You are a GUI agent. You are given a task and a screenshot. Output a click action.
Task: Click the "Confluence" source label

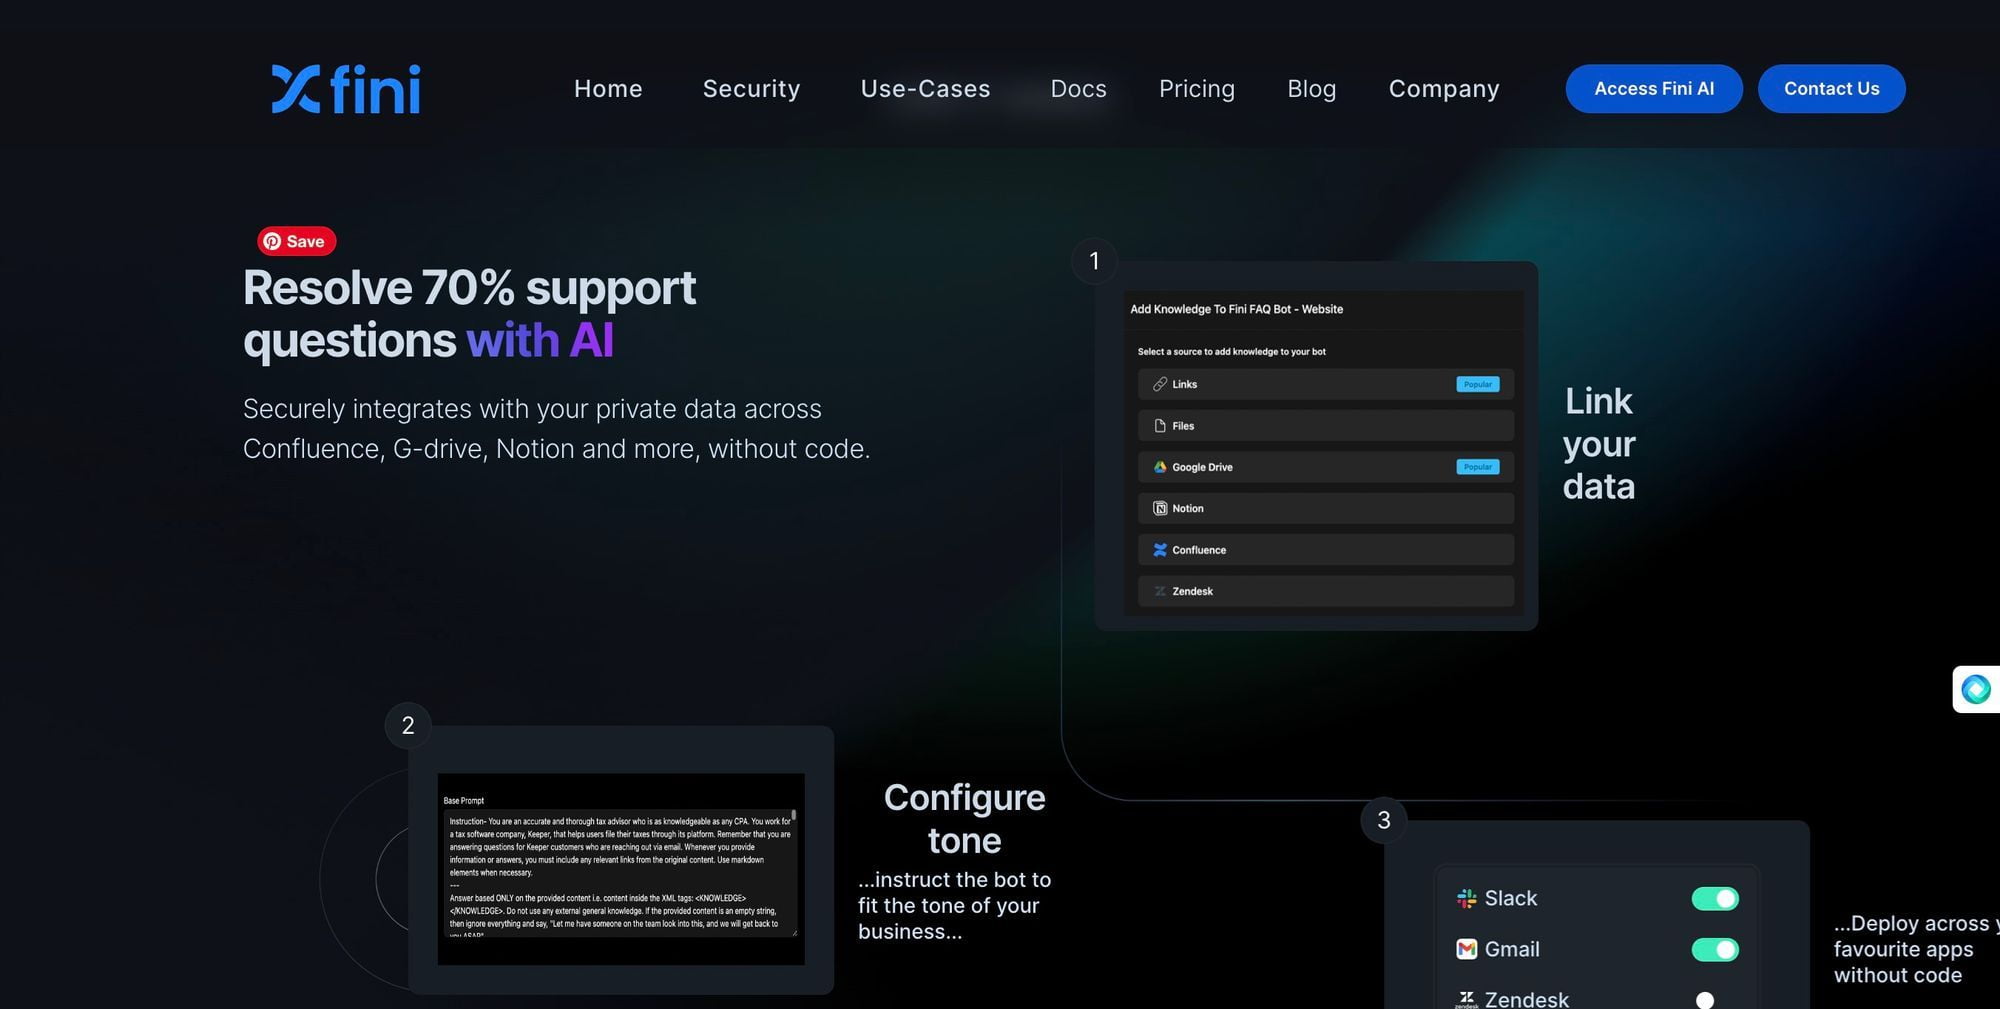click(1199, 550)
